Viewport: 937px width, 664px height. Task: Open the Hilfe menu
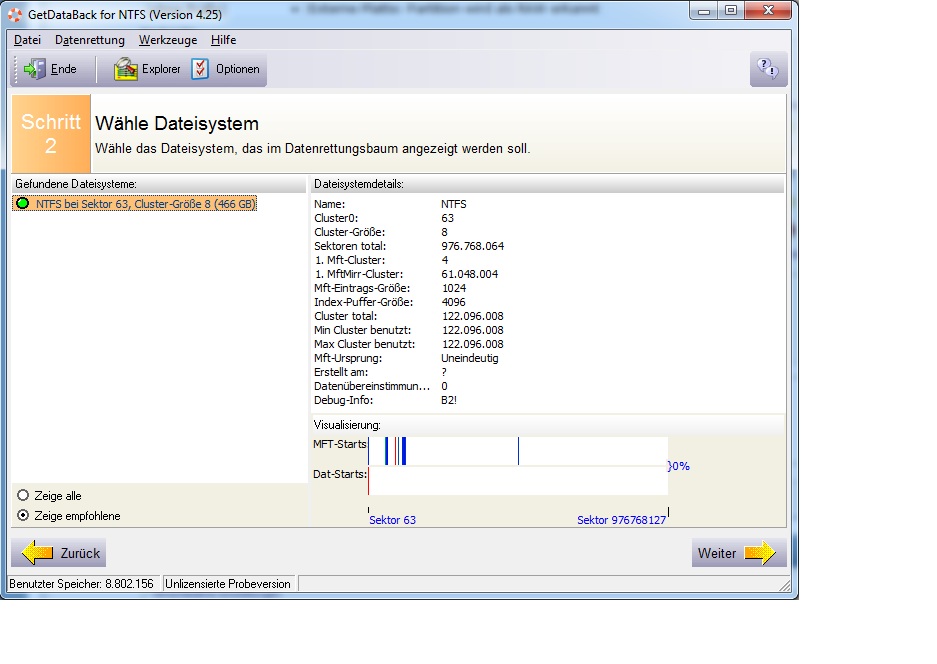click(223, 40)
